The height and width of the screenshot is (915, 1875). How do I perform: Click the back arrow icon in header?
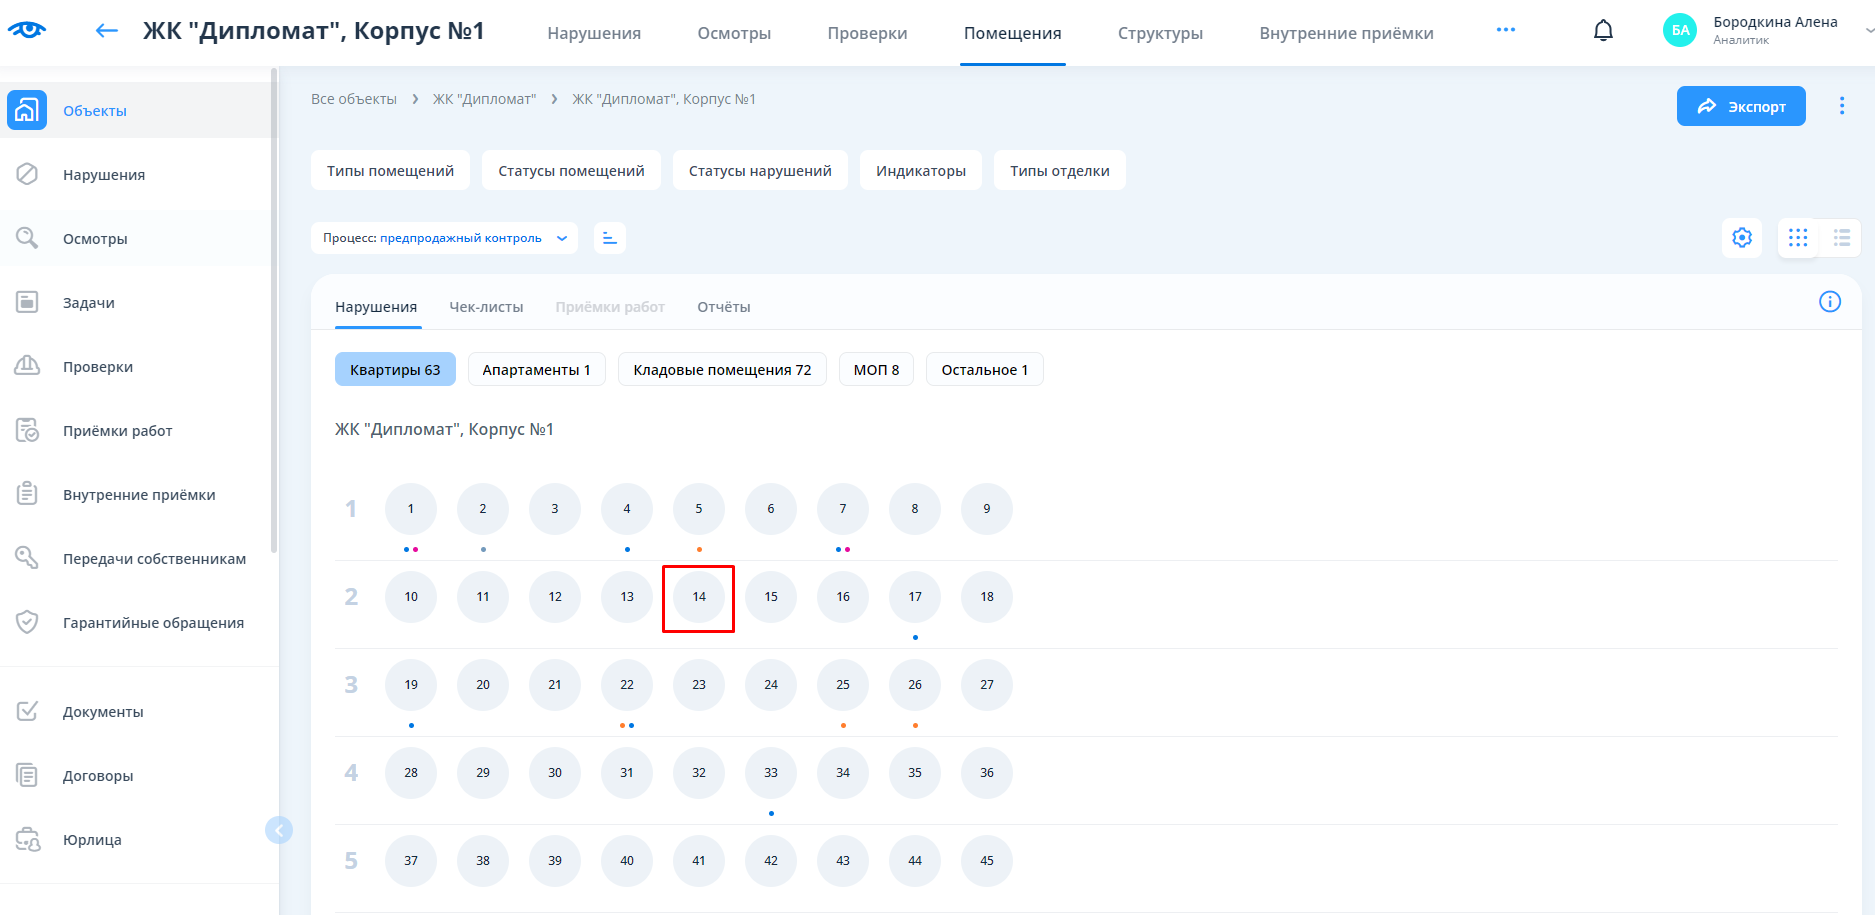(106, 31)
